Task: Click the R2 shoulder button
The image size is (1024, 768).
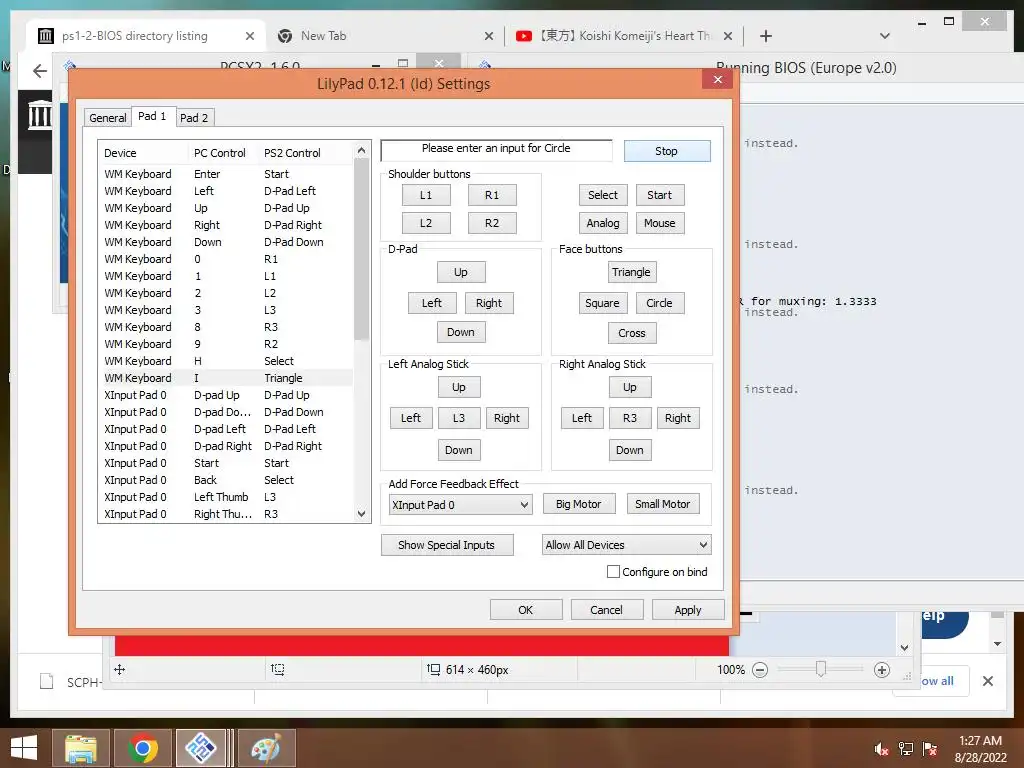Action: [x=492, y=223]
